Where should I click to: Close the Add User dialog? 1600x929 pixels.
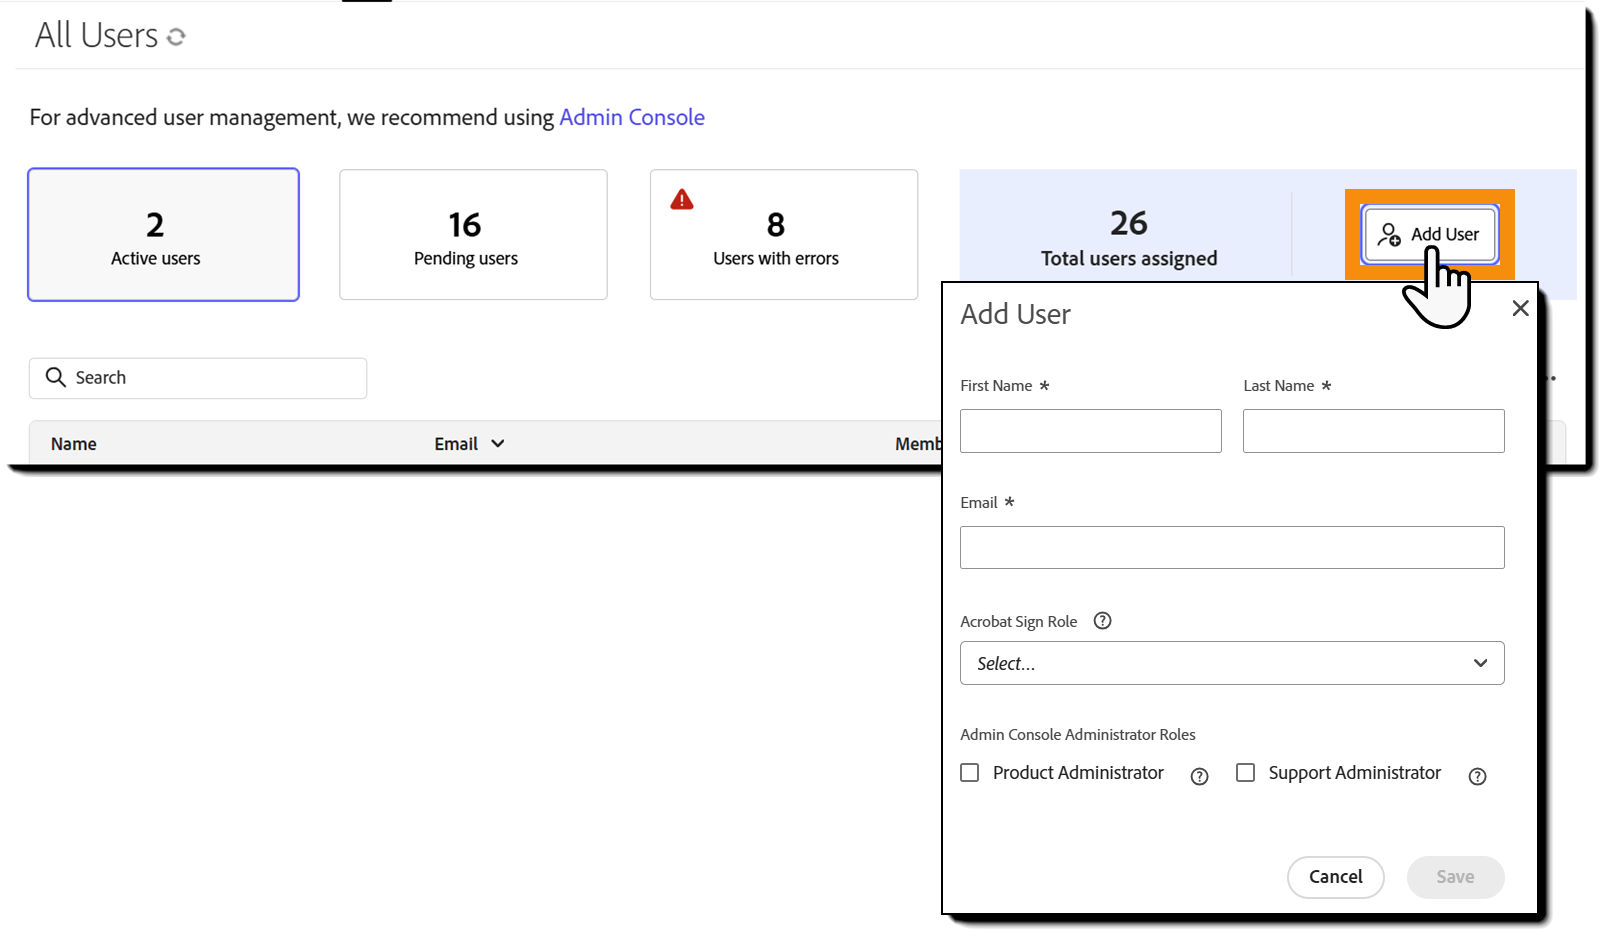point(1520,308)
